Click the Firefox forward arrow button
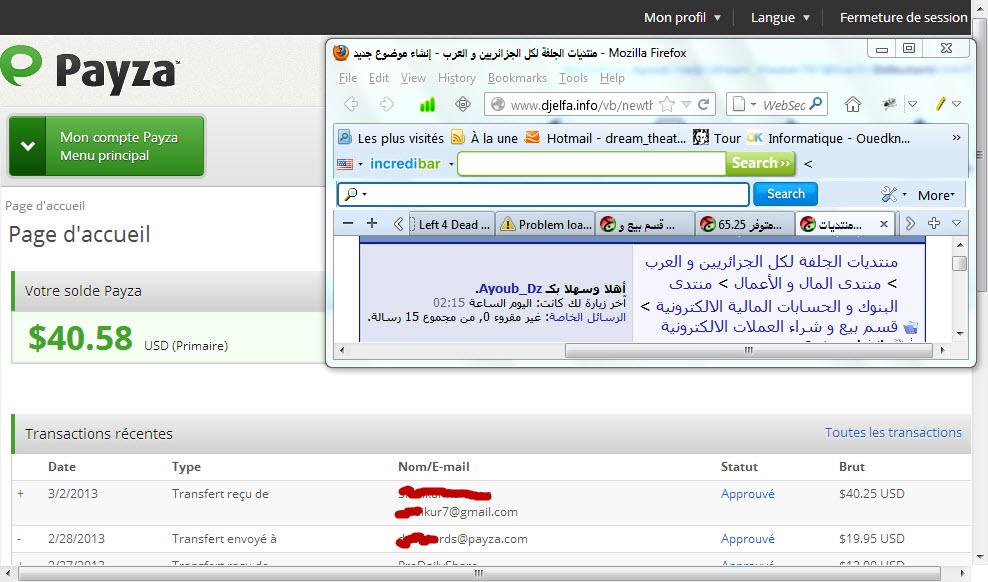Image resolution: width=988 pixels, height=582 pixels. click(x=386, y=104)
